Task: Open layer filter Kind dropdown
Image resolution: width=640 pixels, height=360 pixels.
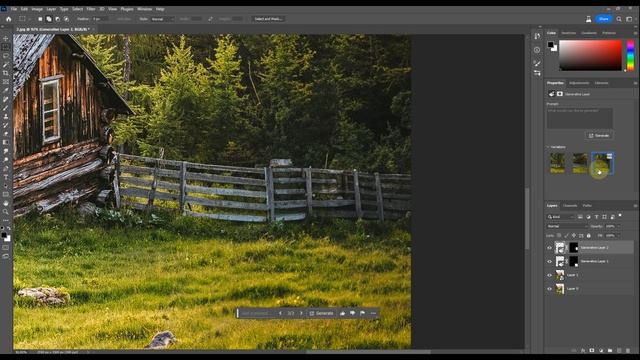Action: click(x=561, y=217)
